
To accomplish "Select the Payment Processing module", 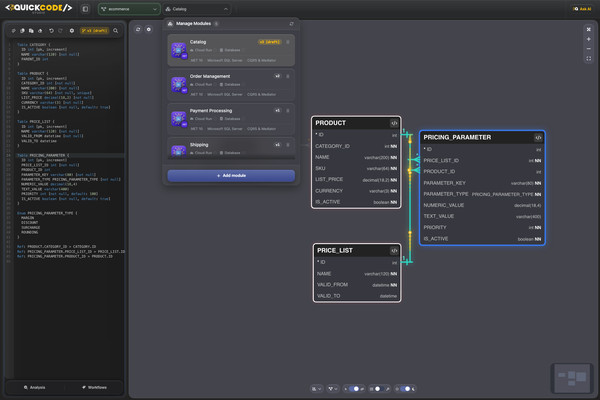I will point(231,119).
